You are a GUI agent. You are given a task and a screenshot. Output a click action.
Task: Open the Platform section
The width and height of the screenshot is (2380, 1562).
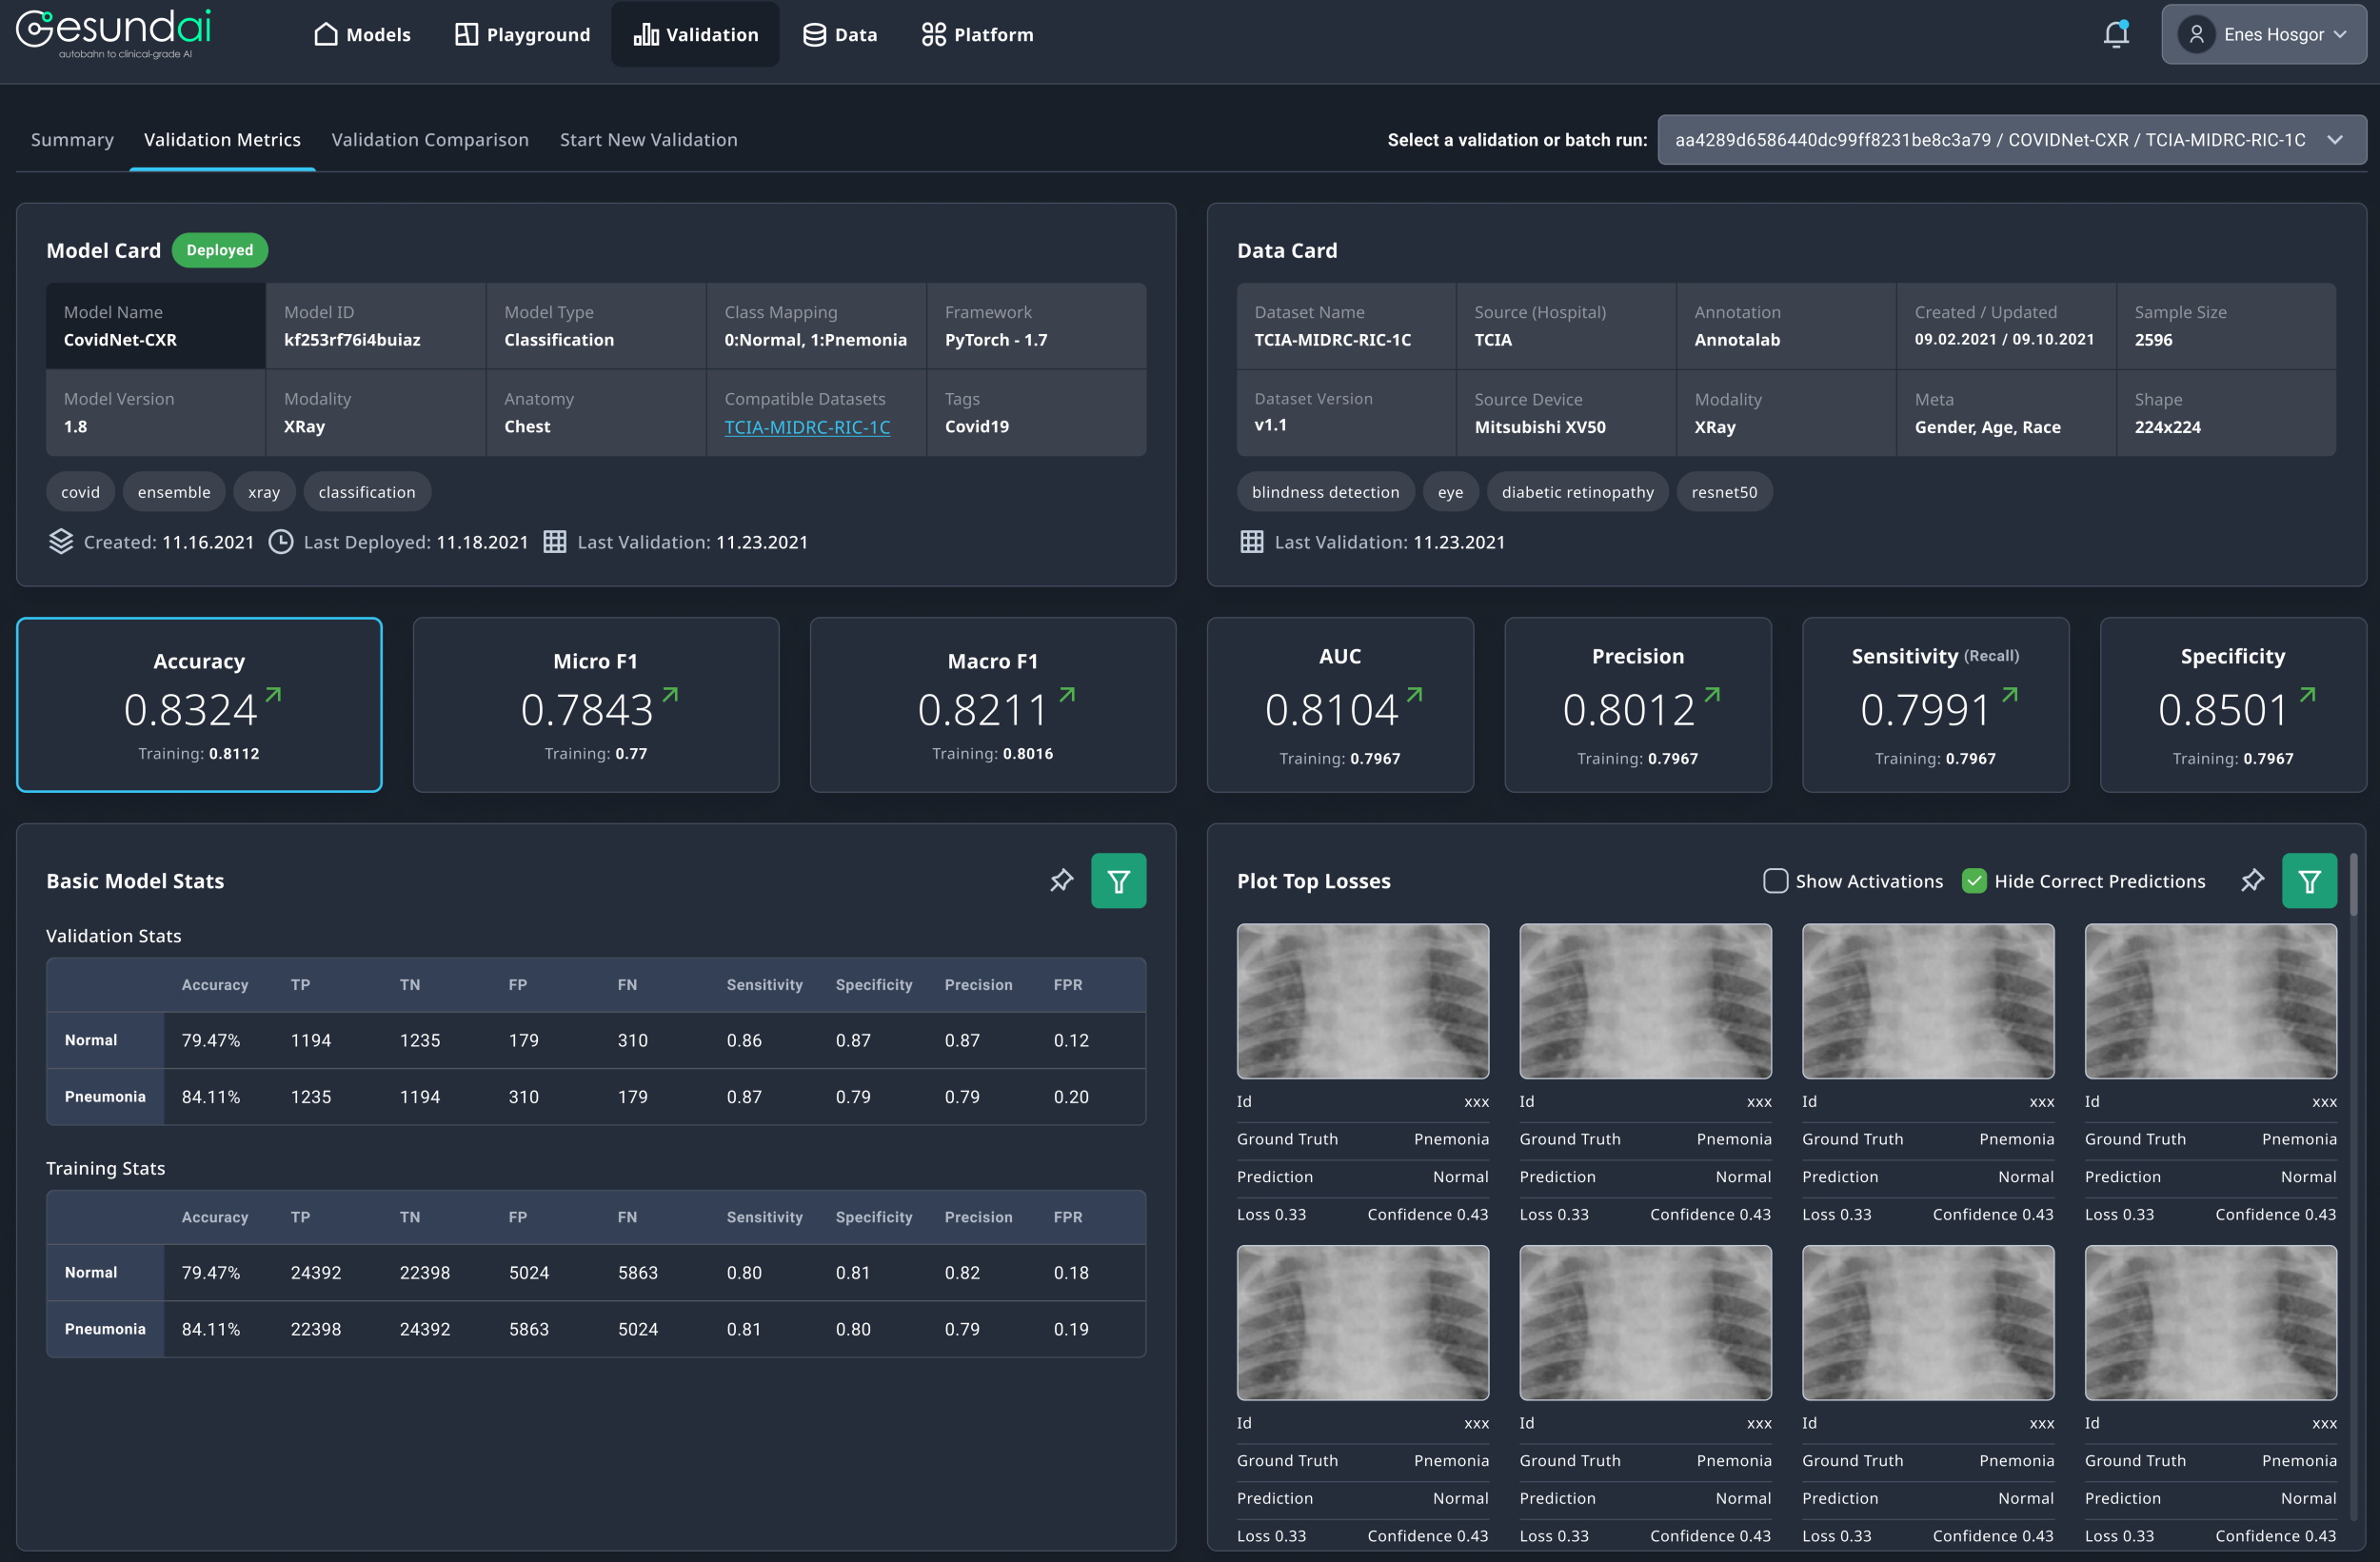tap(977, 35)
